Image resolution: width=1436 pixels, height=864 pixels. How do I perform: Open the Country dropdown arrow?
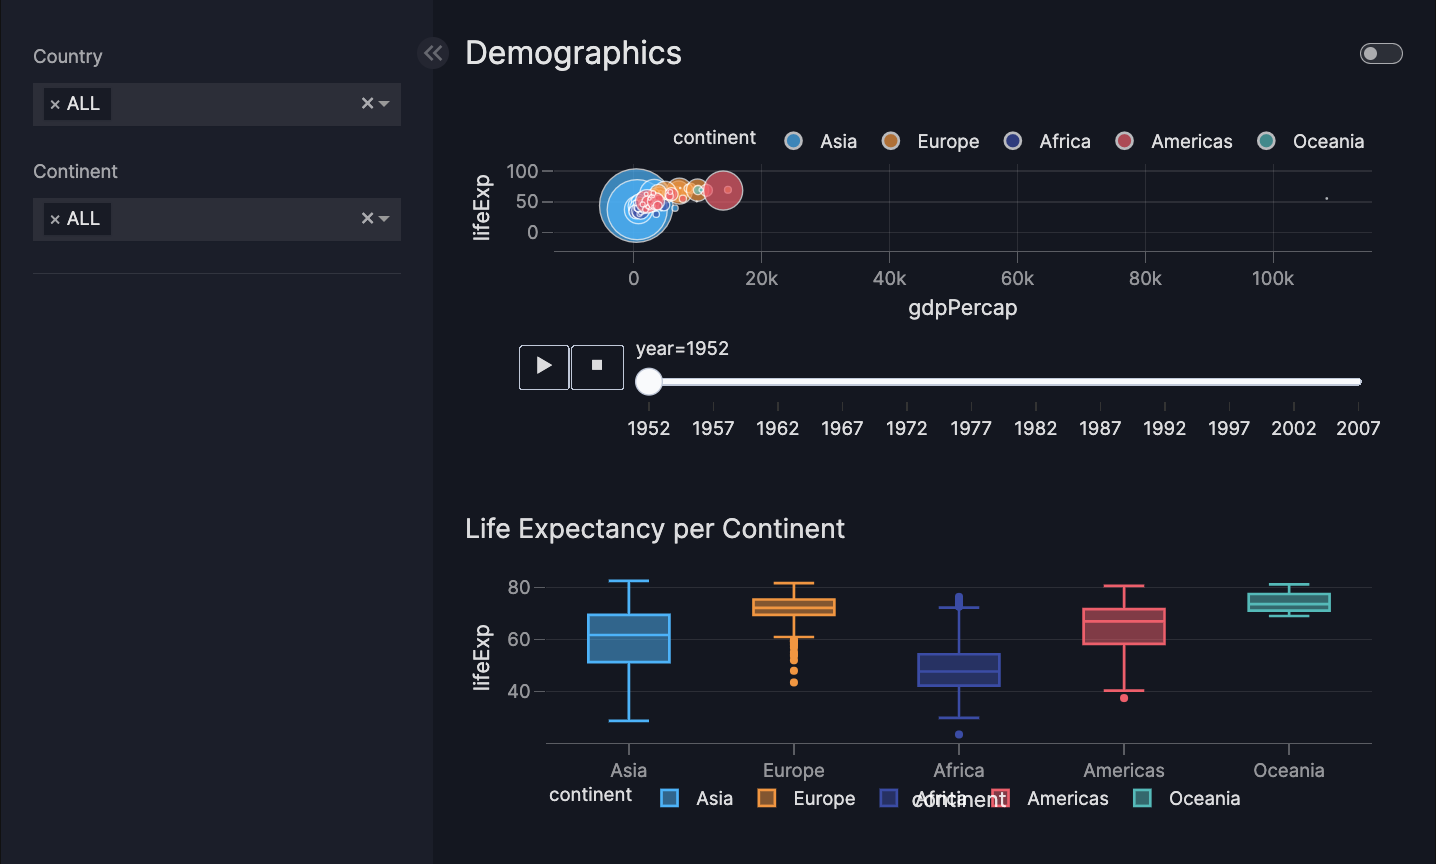tap(384, 104)
